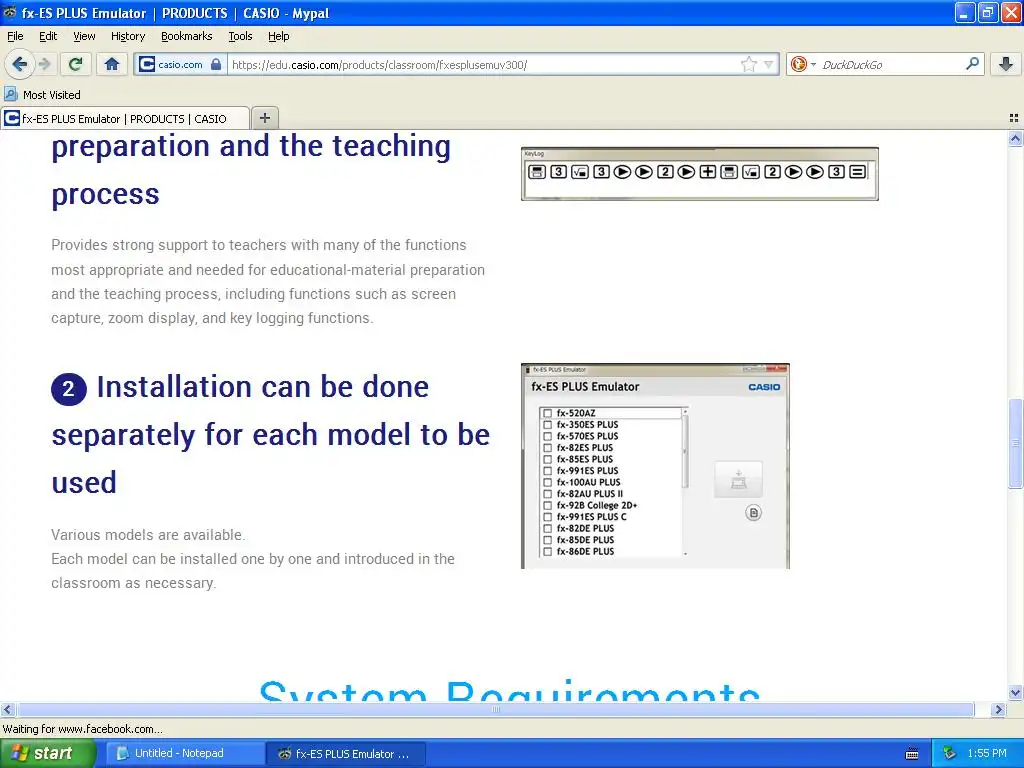The width and height of the screenshot is (1024, 768).
Task: Click the equals key icon in KeyLog
Action: tap(857, 172)
